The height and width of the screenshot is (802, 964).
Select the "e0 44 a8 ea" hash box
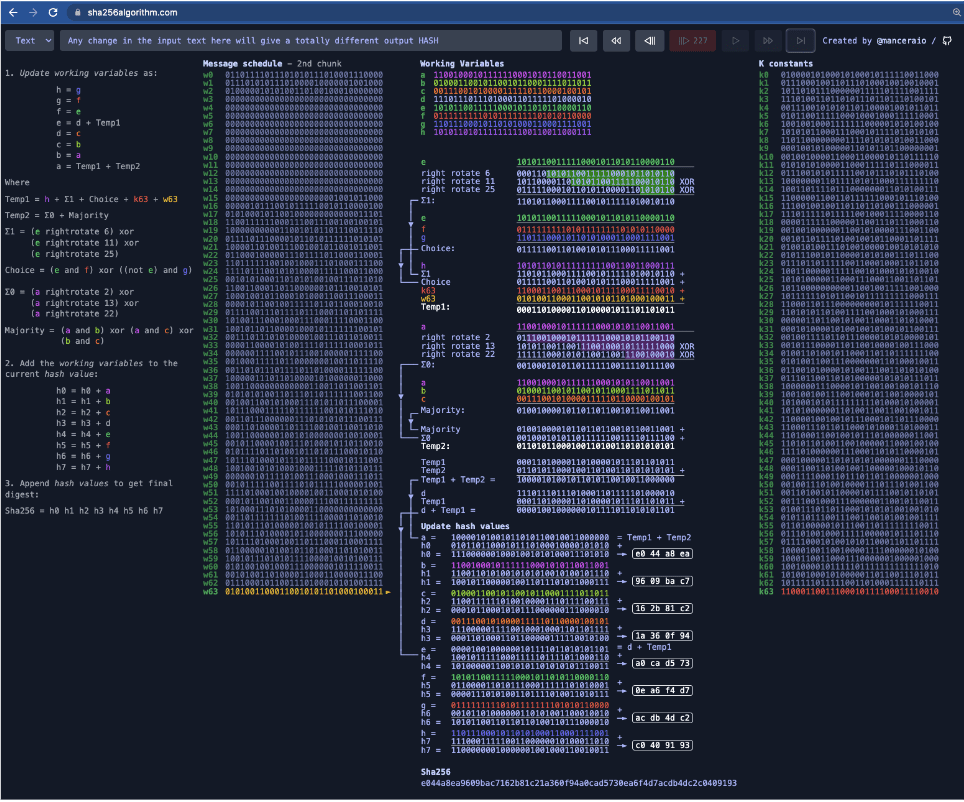click(662, 554)
